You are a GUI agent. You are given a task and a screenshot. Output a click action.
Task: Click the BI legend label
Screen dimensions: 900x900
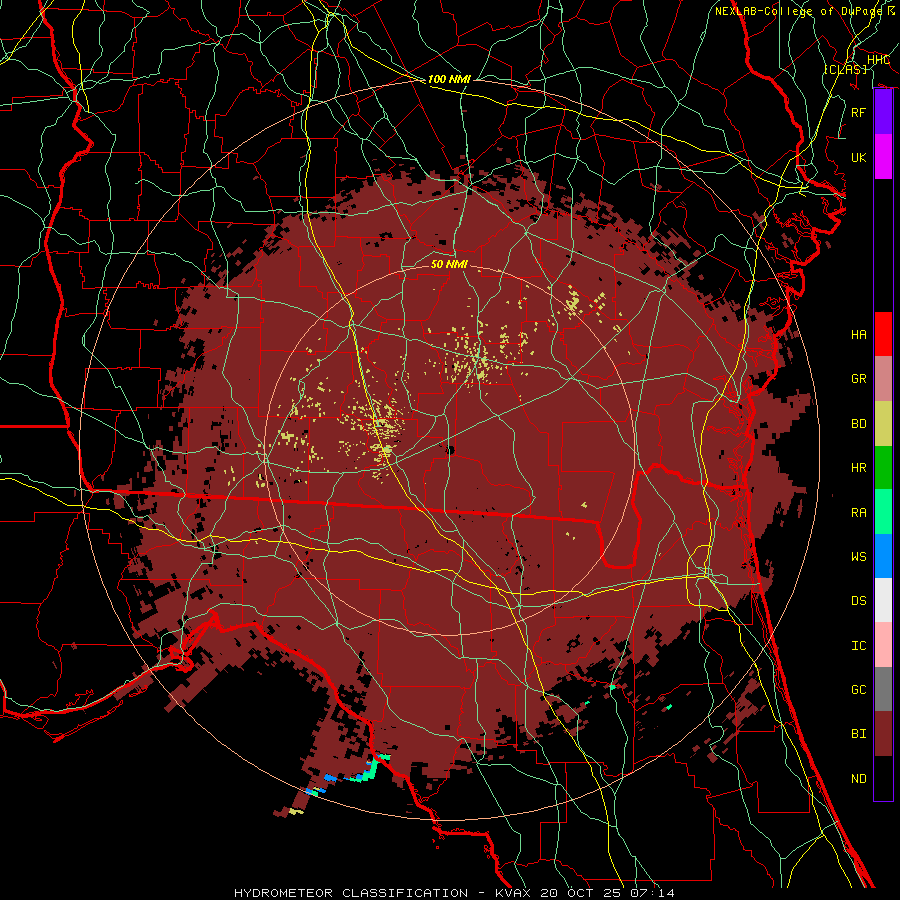point(859,734)
